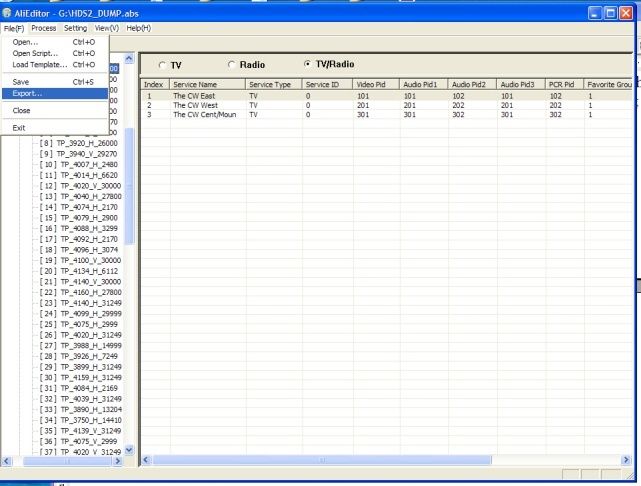641x486 pixels.
Task: Click the table horizontal scroll right arrow
Action: click(626, 460)
